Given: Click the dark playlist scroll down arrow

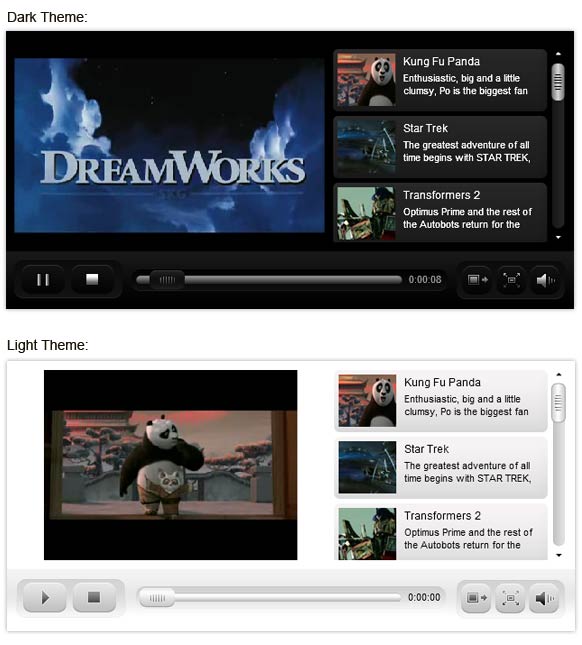Looking at the screenshot, I should click(x=558, y=237).
